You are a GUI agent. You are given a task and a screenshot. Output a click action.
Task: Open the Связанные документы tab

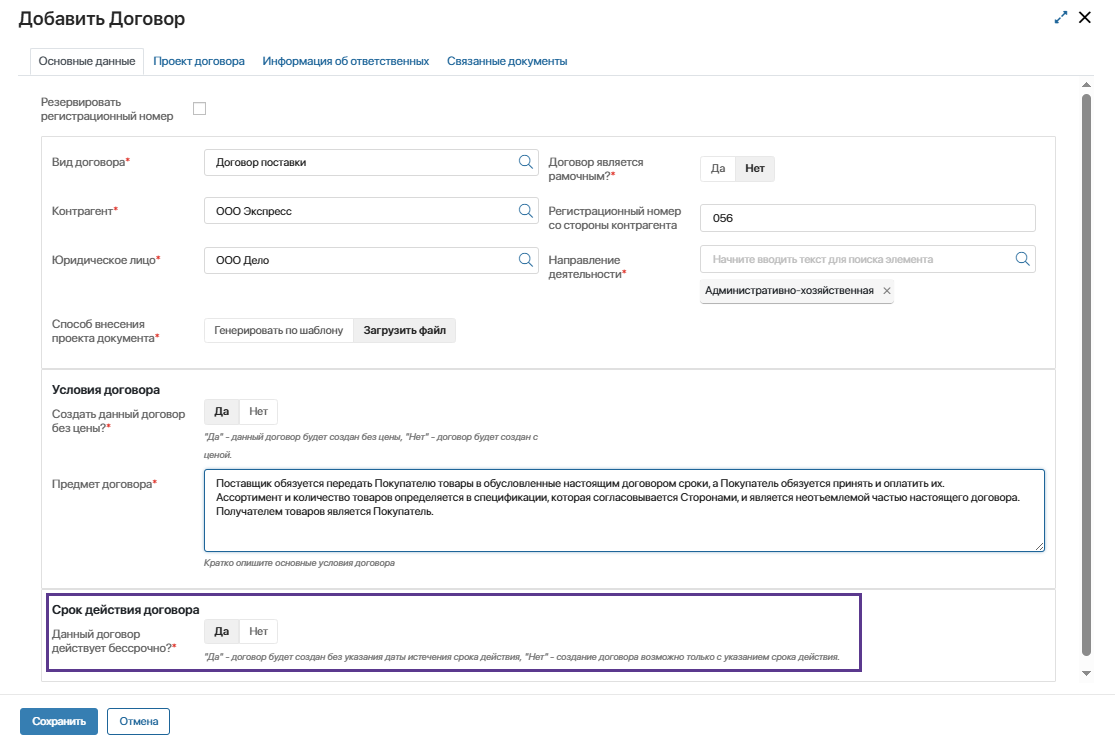507,61
